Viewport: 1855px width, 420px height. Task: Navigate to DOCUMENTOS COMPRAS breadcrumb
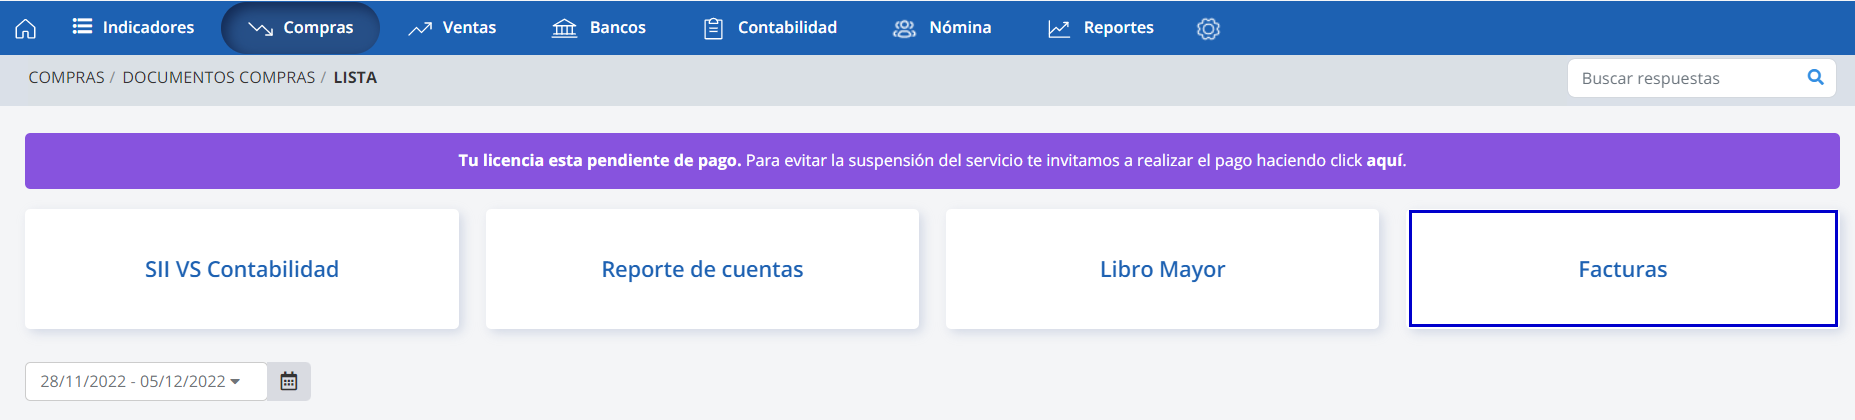click(x=218, y=78)
